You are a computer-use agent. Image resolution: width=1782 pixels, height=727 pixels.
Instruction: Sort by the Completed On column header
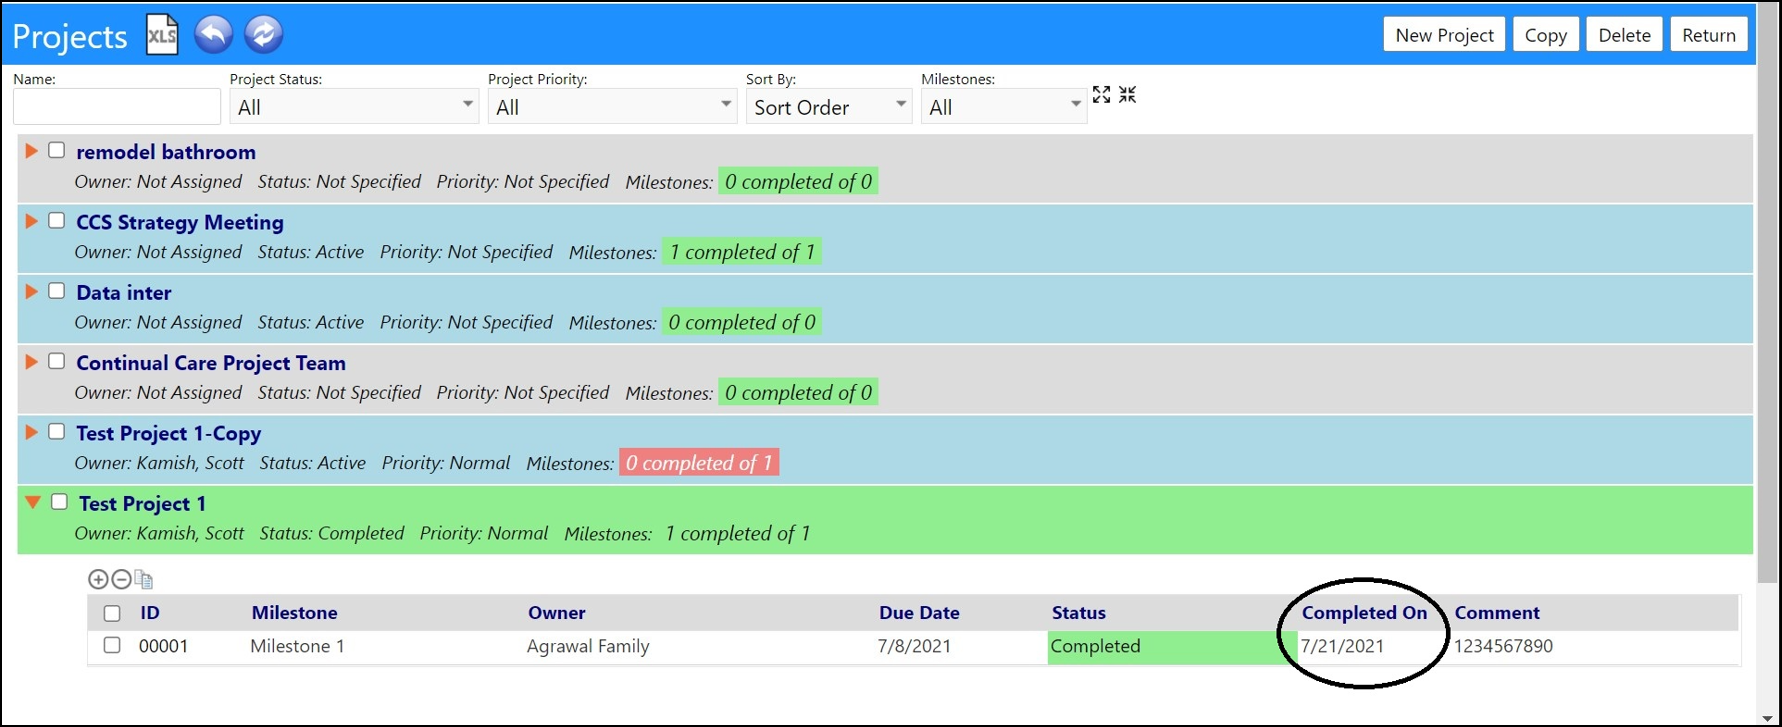[1364, 613]
